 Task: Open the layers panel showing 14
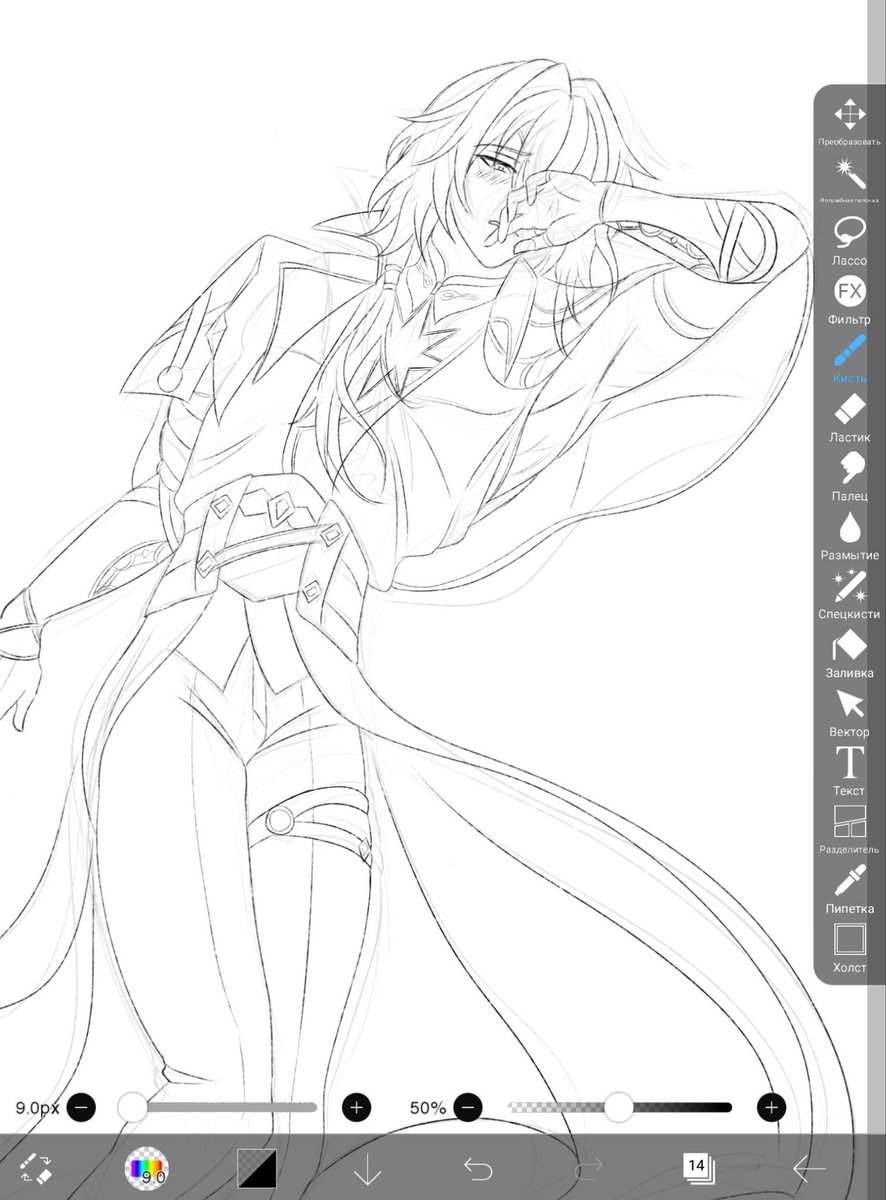(x=698, y=1167)
